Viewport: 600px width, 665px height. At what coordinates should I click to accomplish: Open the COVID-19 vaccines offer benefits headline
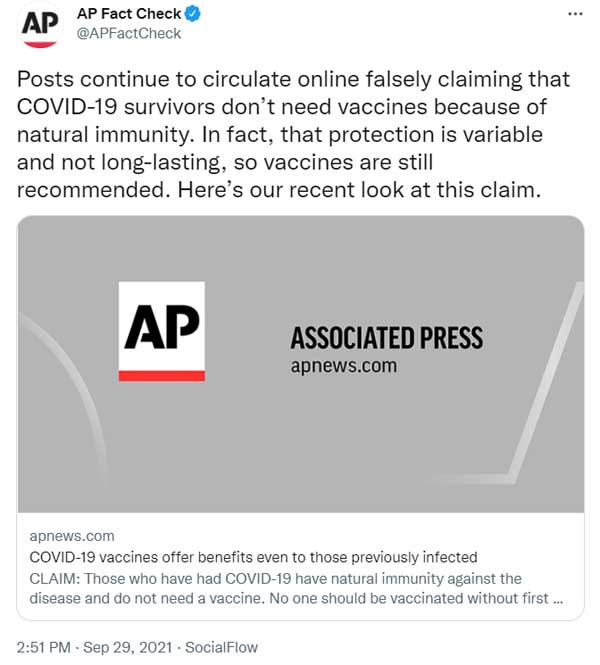254,557
